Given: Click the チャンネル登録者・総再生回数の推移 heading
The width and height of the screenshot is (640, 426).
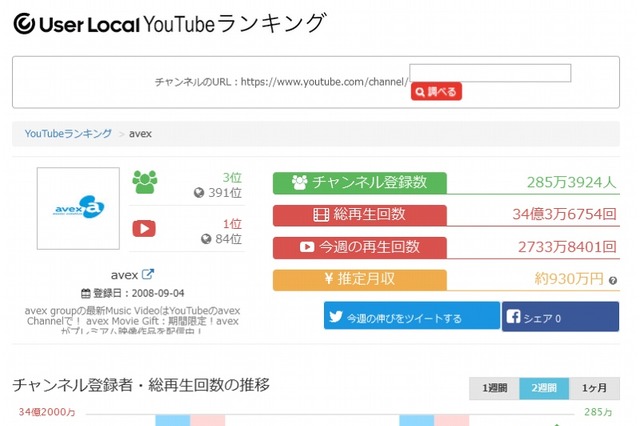Looking at the screenshot, I should (x=141, y=385).
